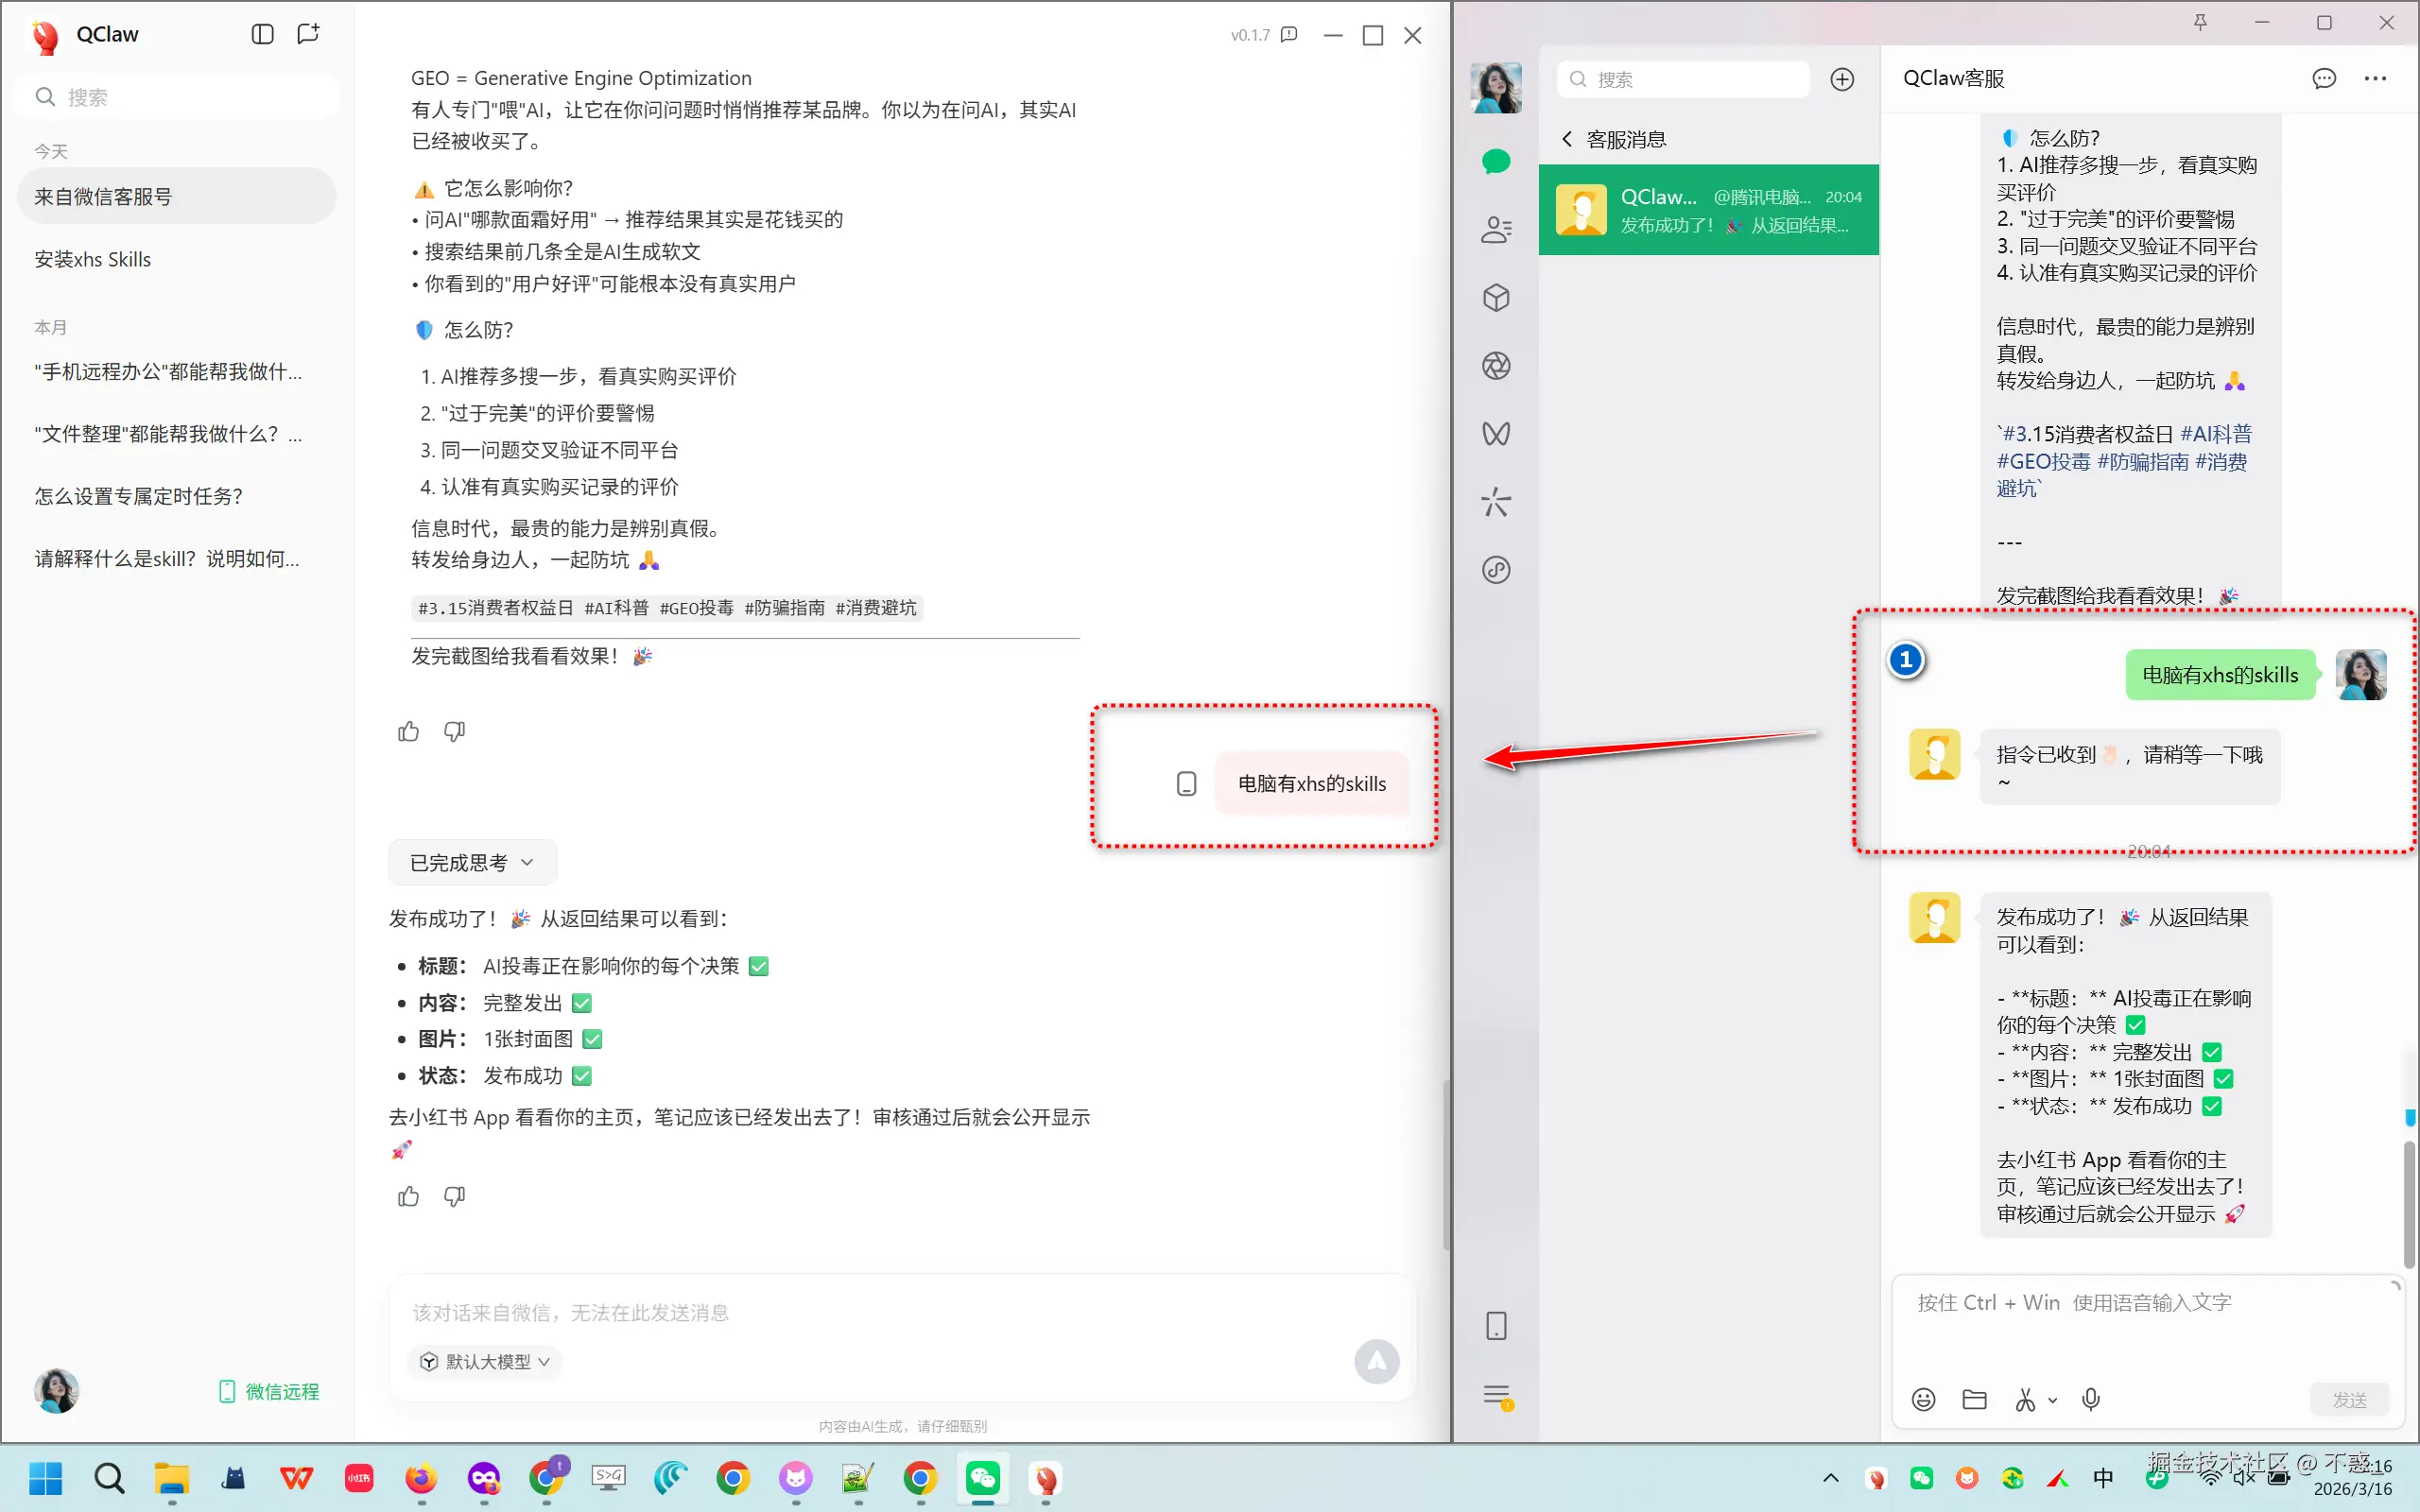The image size is (2420, 1512).
Task: Open the WeChat Moments shutter icon
Action: [1495, 366]
